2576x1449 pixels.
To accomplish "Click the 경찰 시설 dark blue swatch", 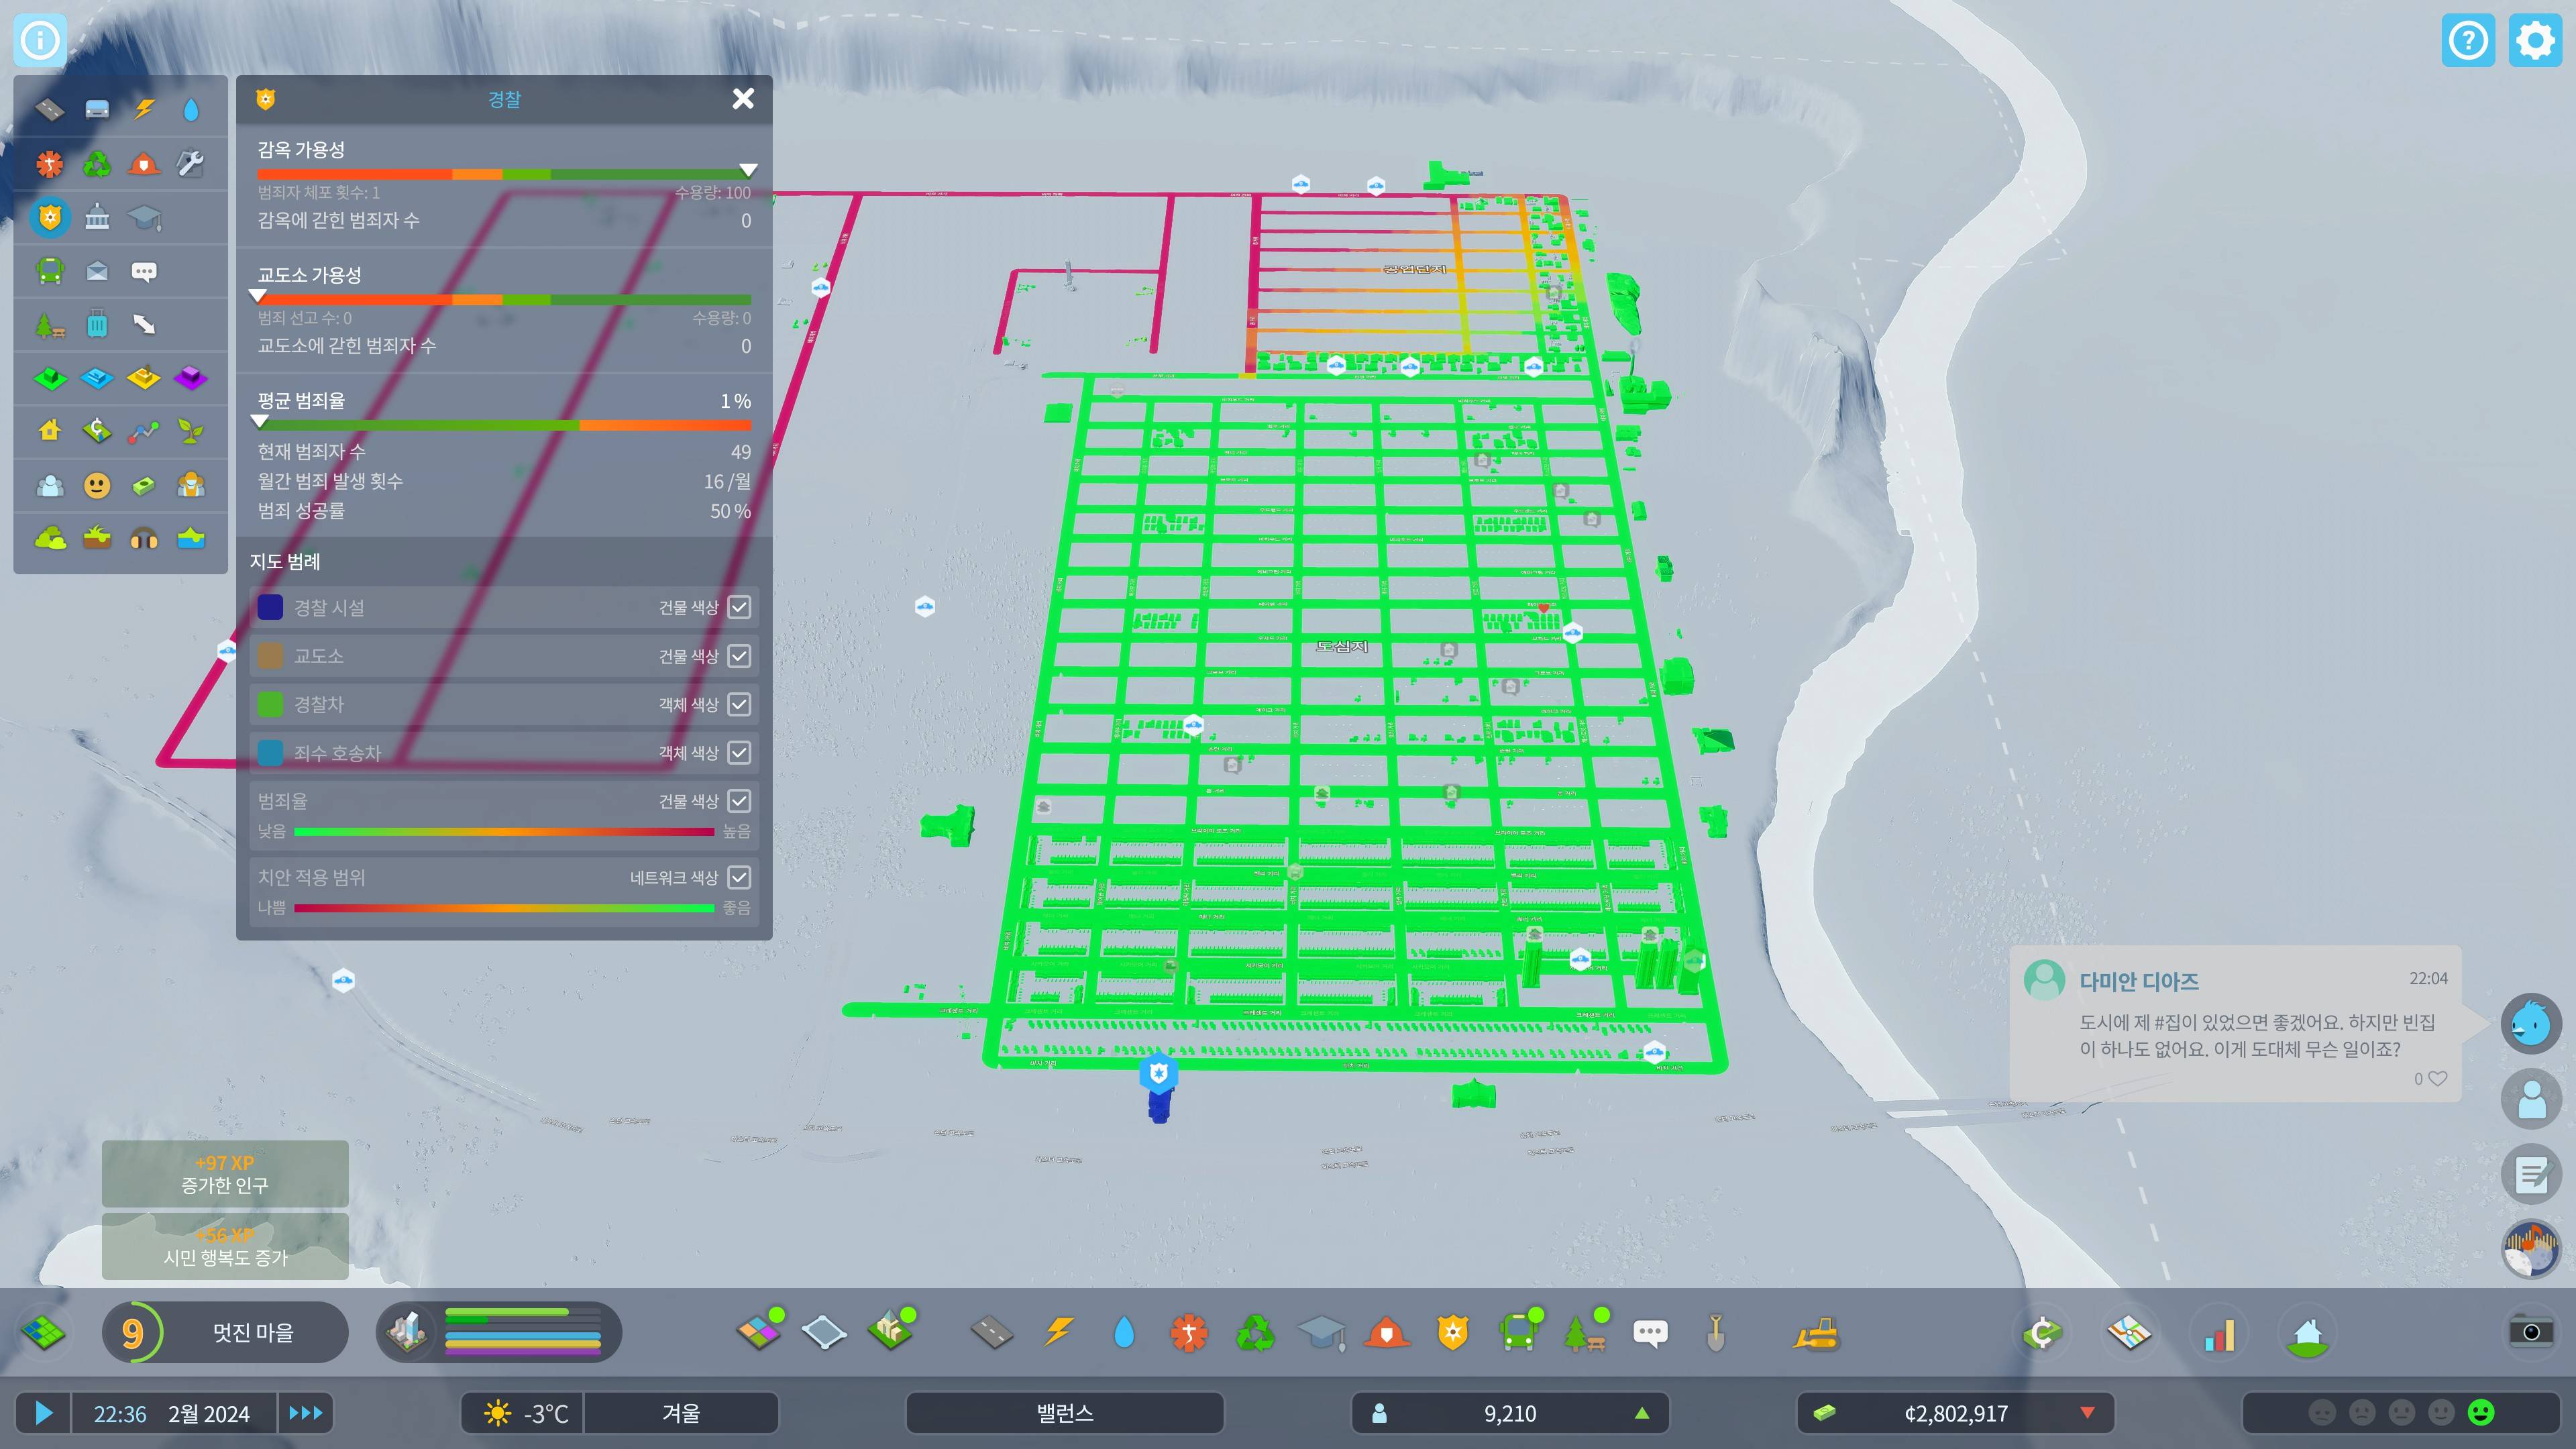I will (x=270, y=607).
